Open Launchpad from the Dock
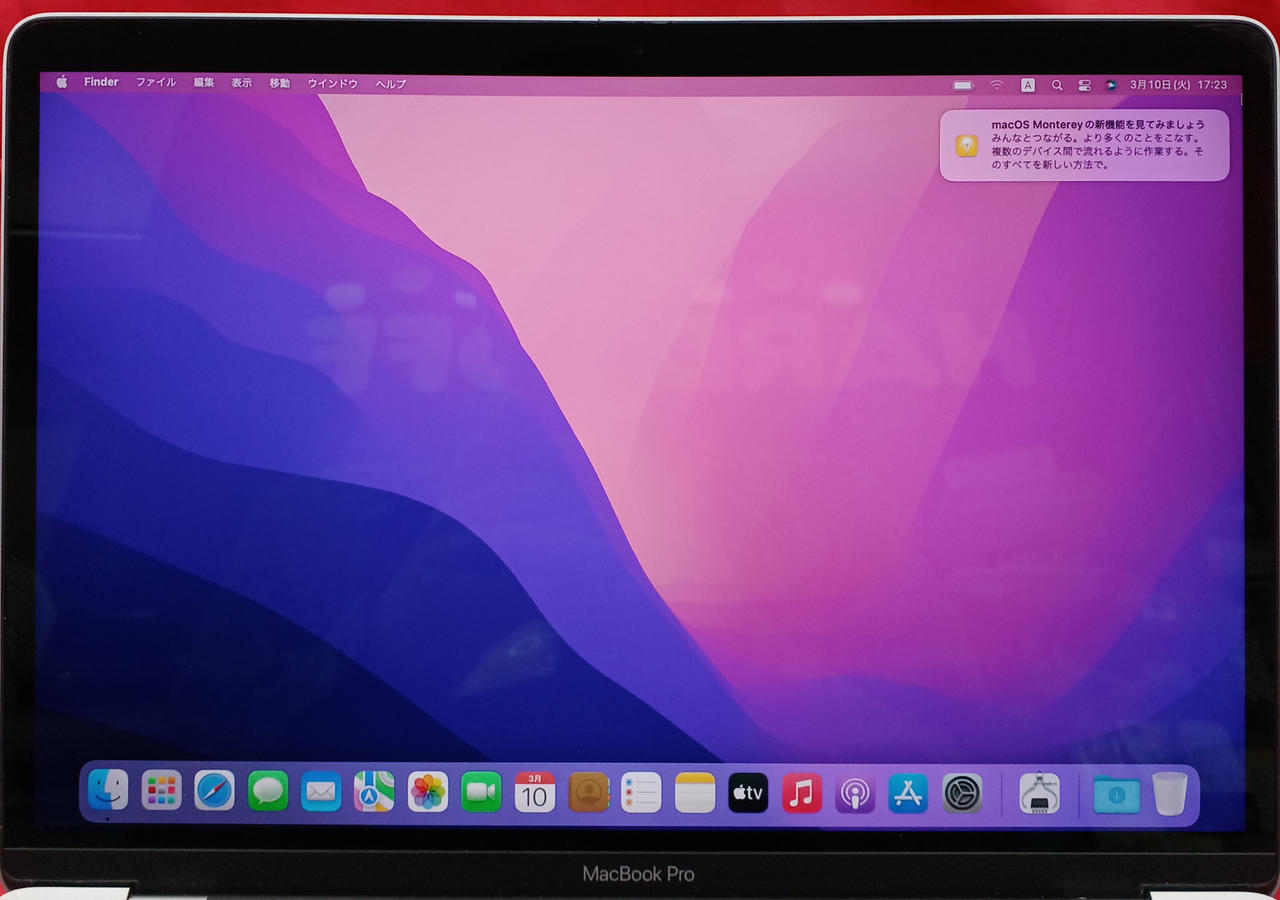Screen dimensions: 1280x900 161,792
